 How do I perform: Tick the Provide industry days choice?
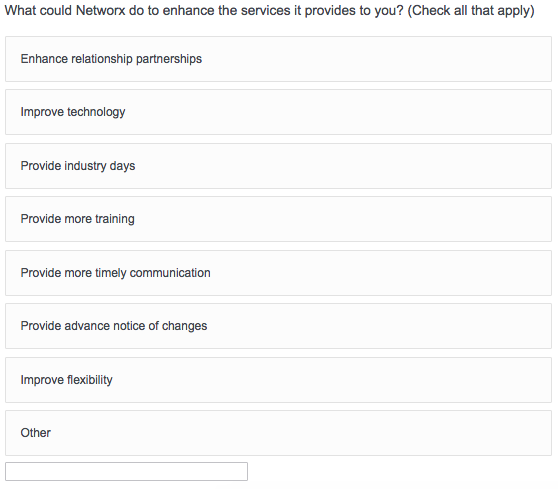[x=278, y=166]
